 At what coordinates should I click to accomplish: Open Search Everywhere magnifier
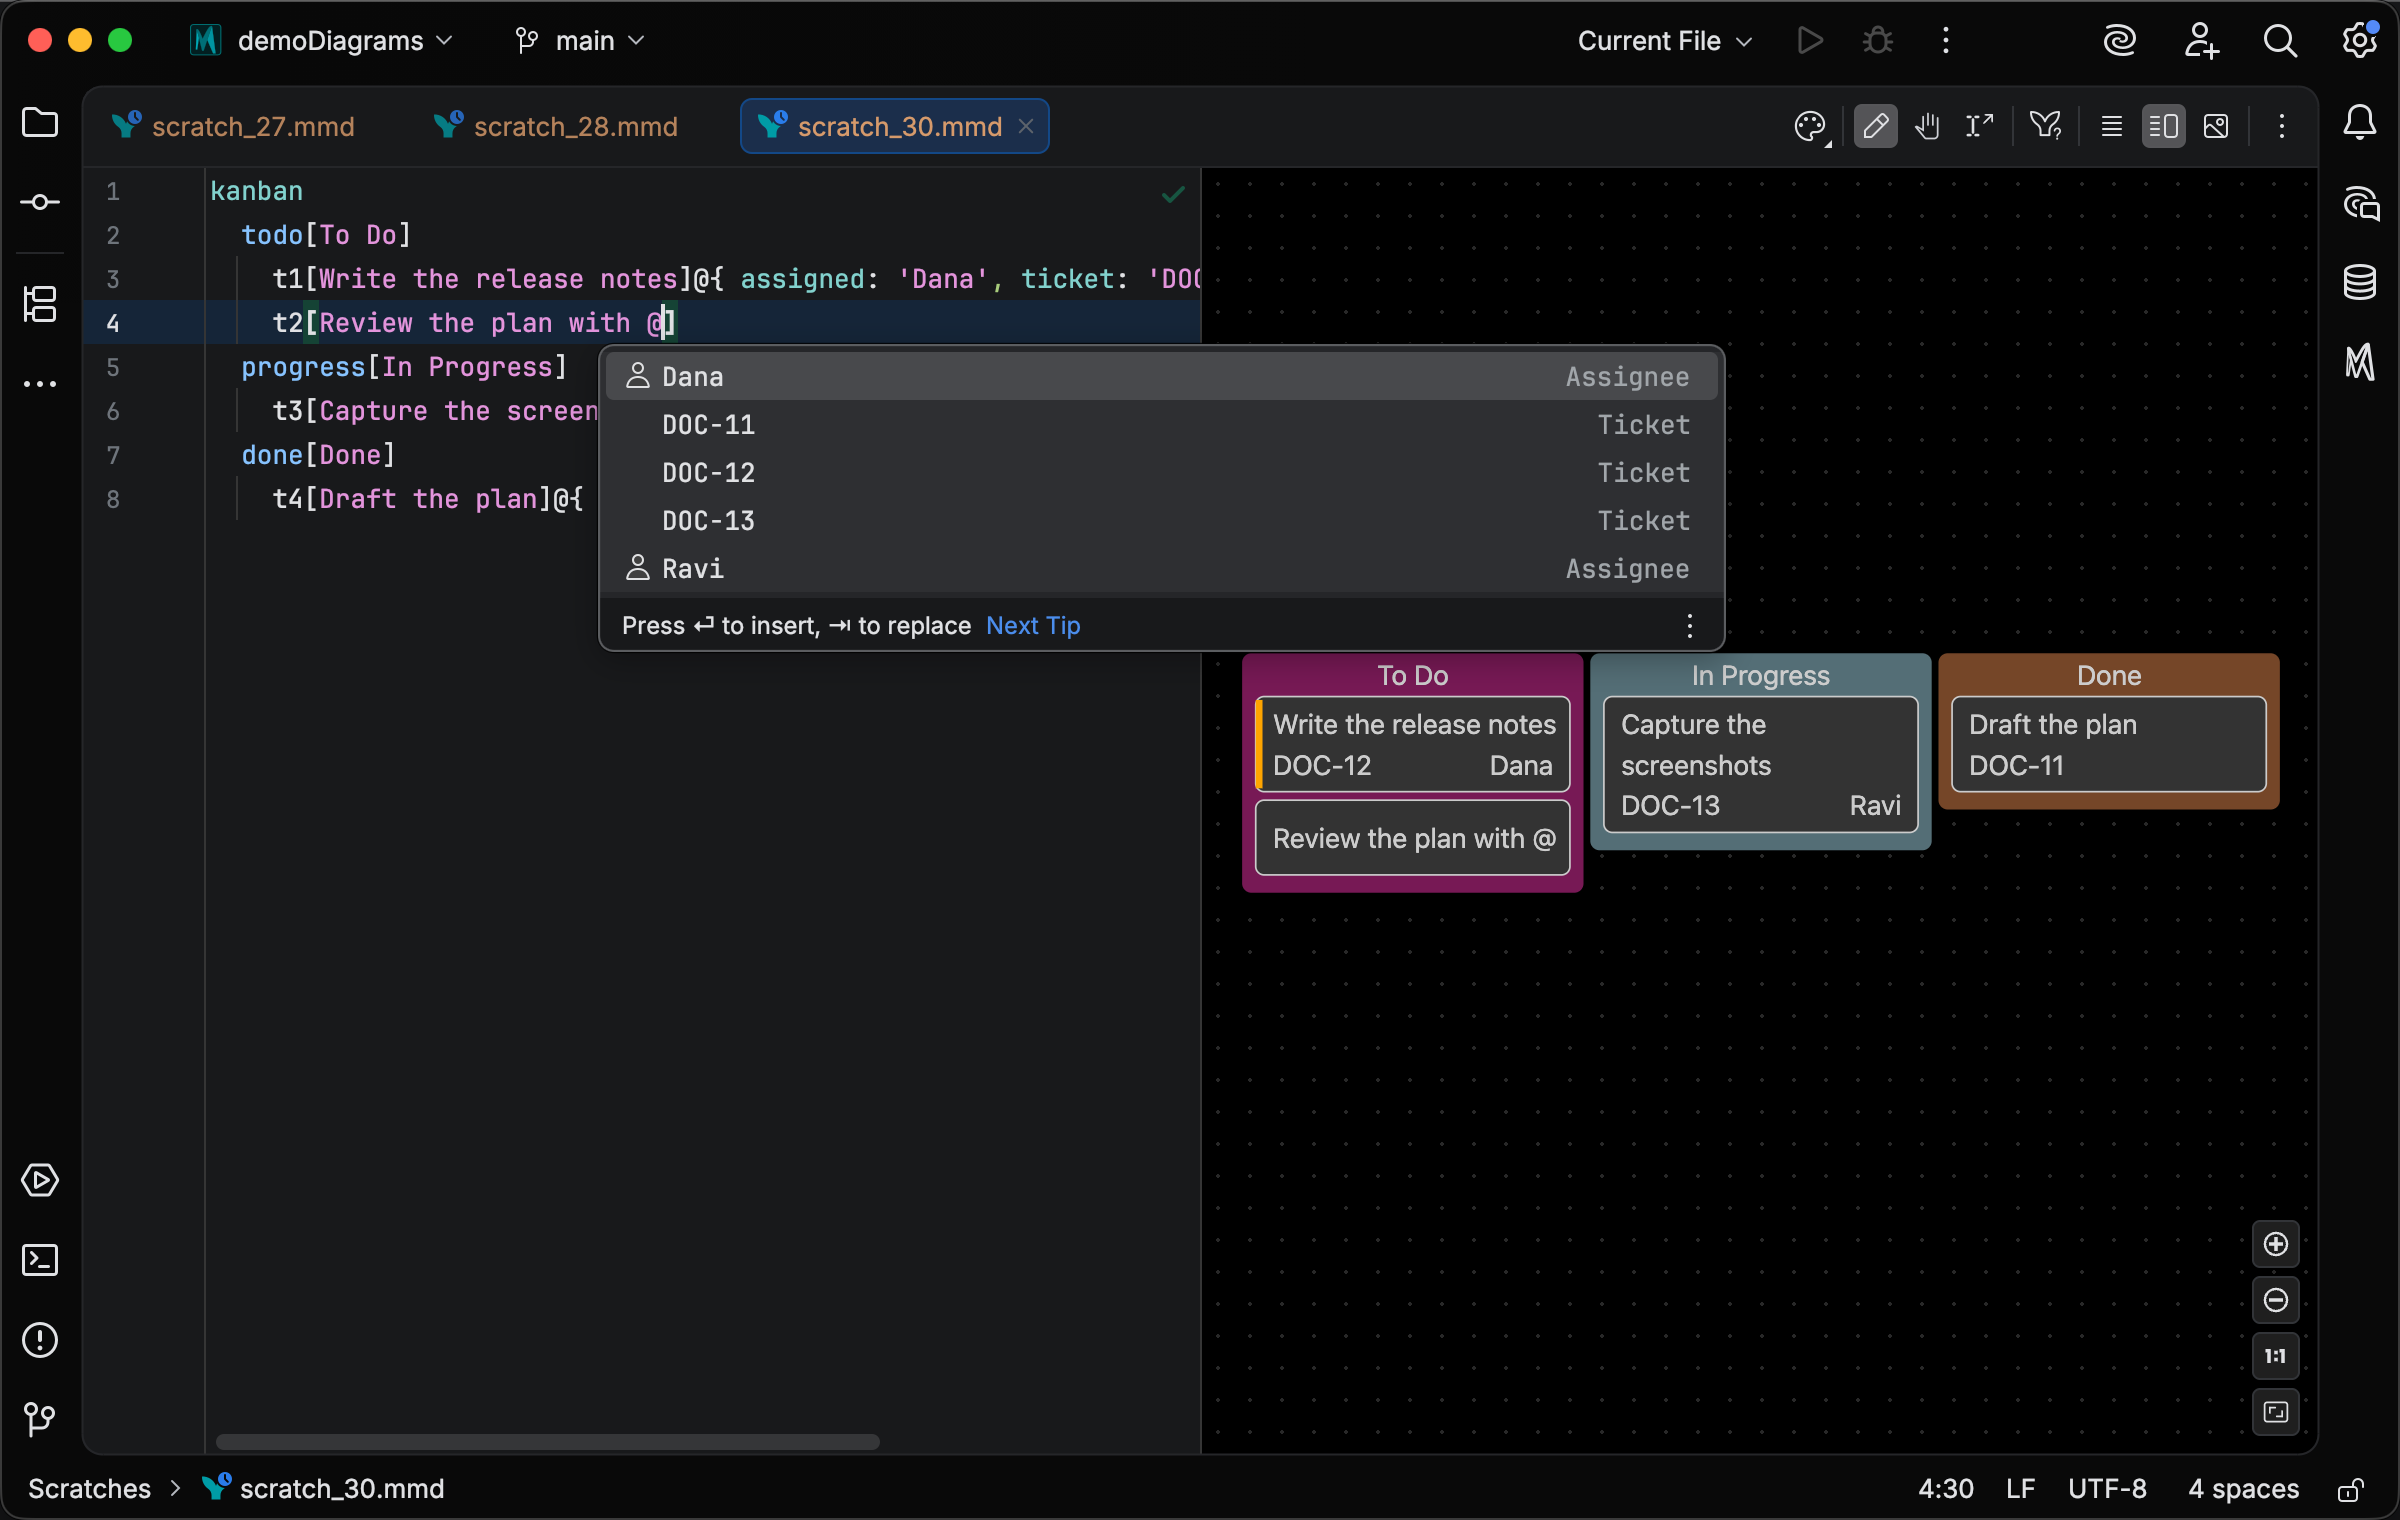click(x=2280, y=41)
